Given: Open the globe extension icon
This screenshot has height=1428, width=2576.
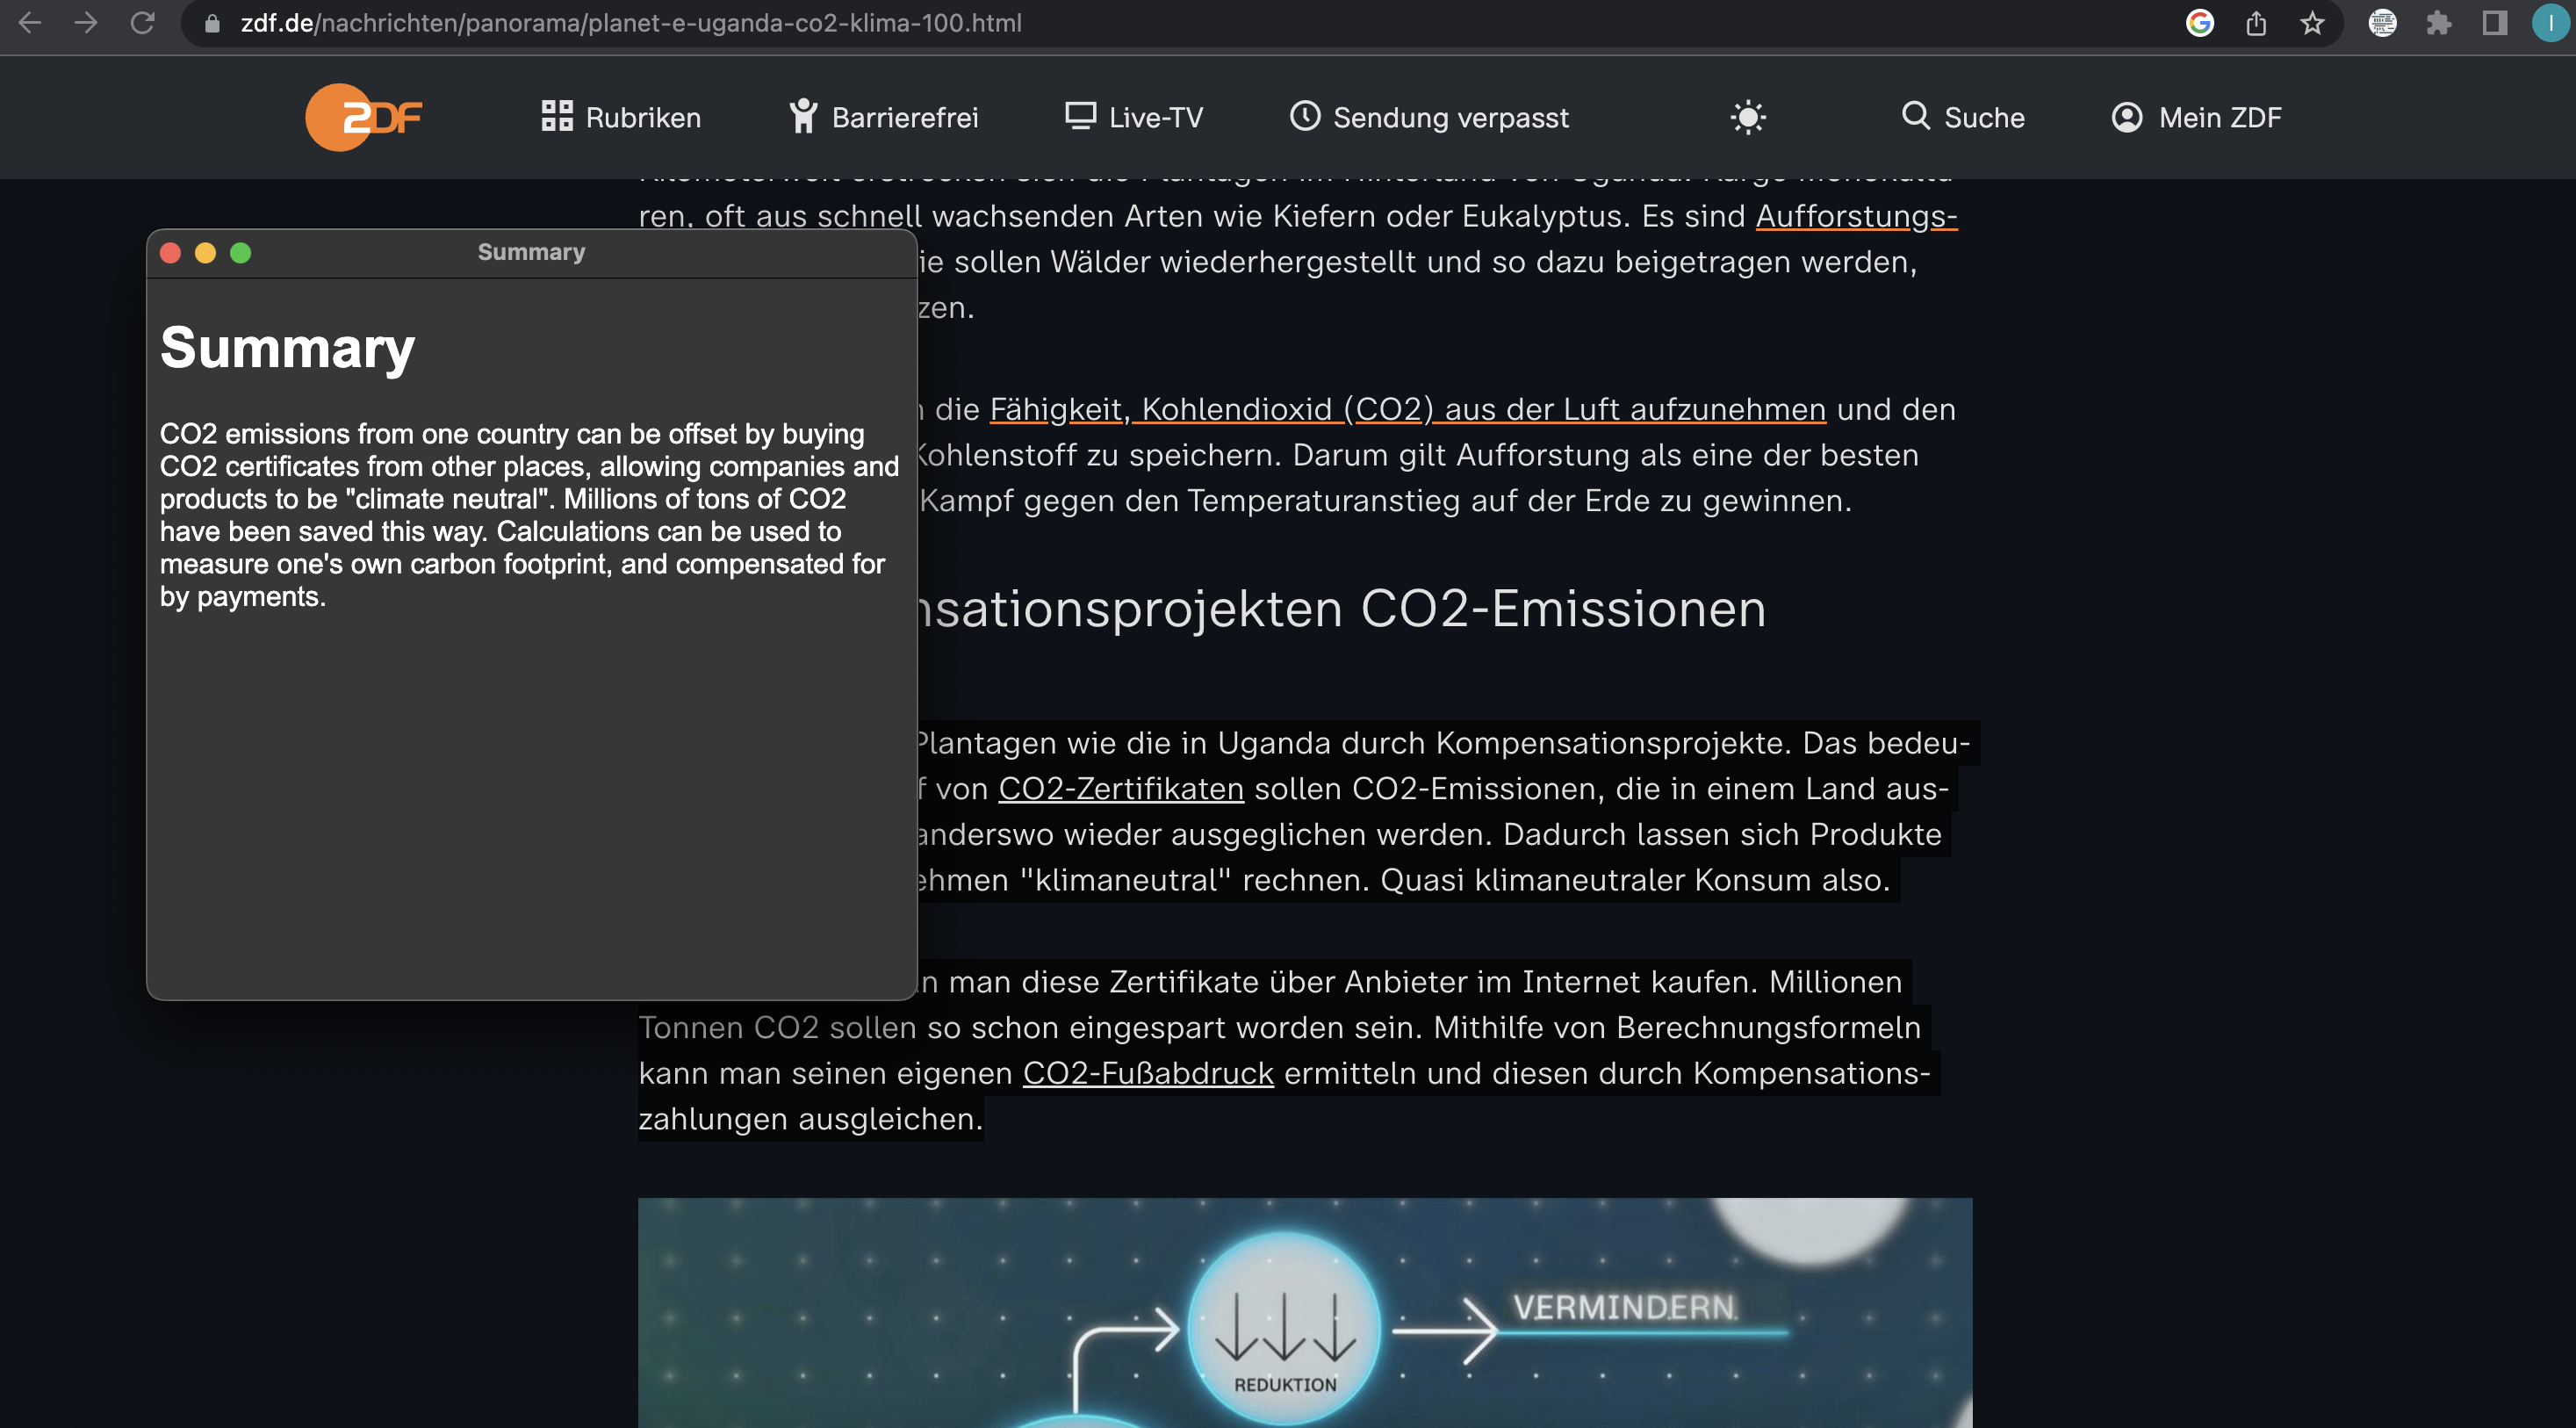Looking at the screenshot, I should click(2383, 23).
